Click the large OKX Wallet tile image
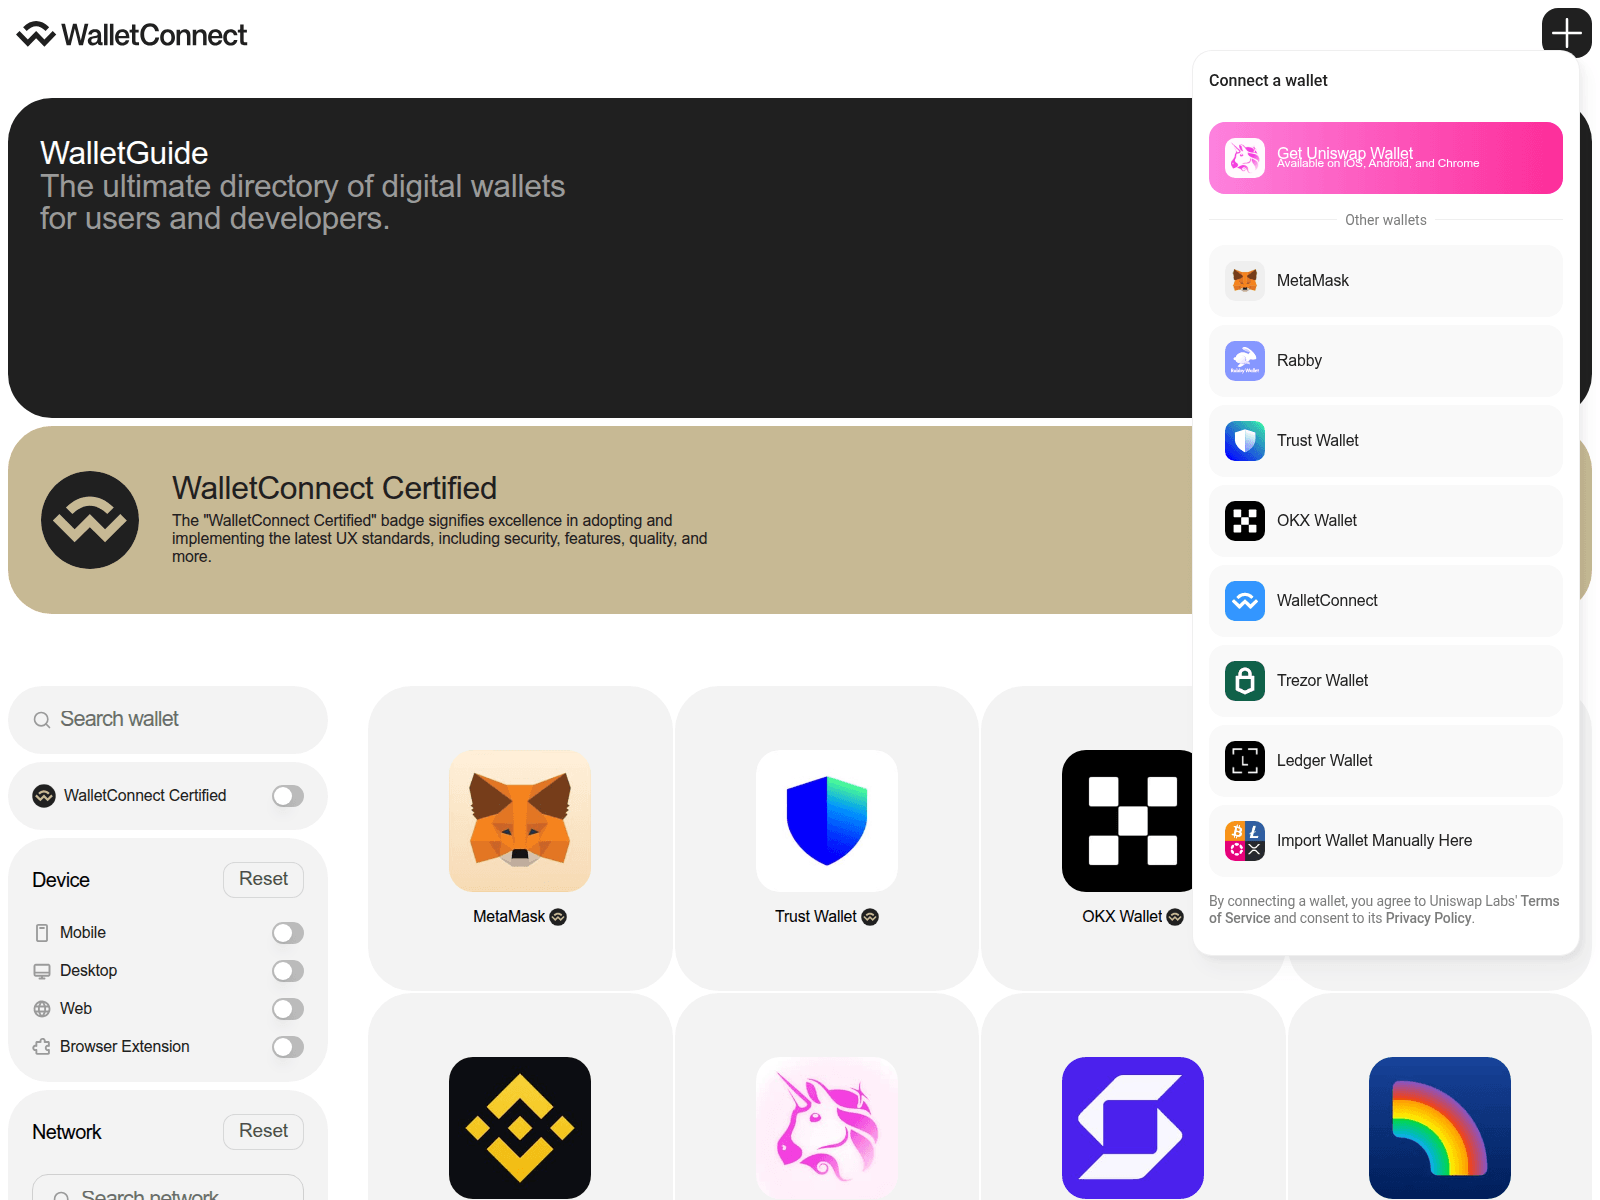Viewport: 1600px width, 1200px height. [x=1127, y=821]
